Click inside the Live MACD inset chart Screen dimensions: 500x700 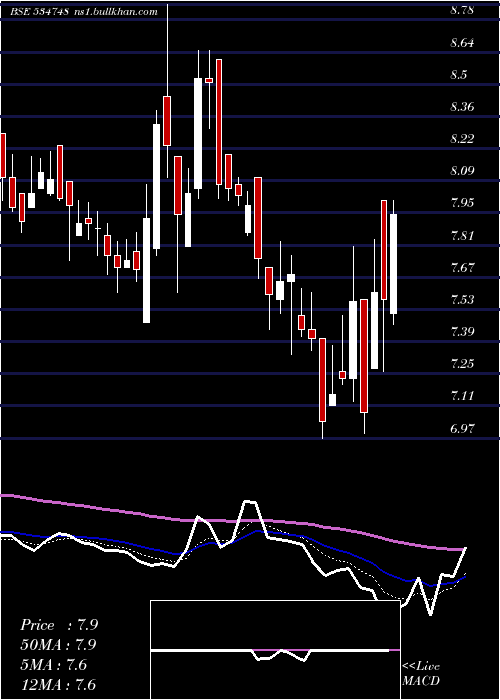coord(275,650)
